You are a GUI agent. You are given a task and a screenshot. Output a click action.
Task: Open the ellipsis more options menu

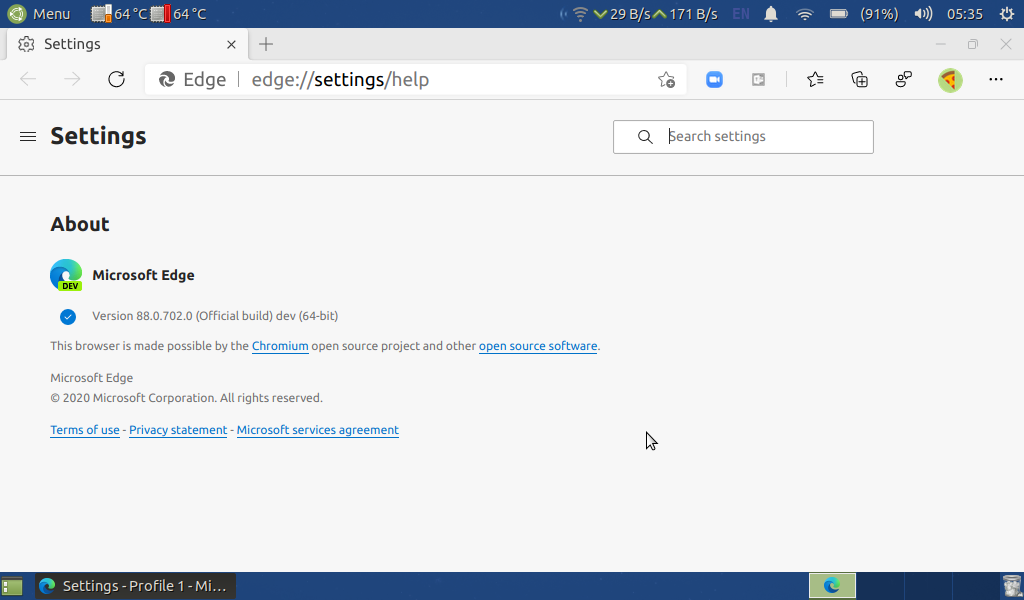(x=995, y=79)
